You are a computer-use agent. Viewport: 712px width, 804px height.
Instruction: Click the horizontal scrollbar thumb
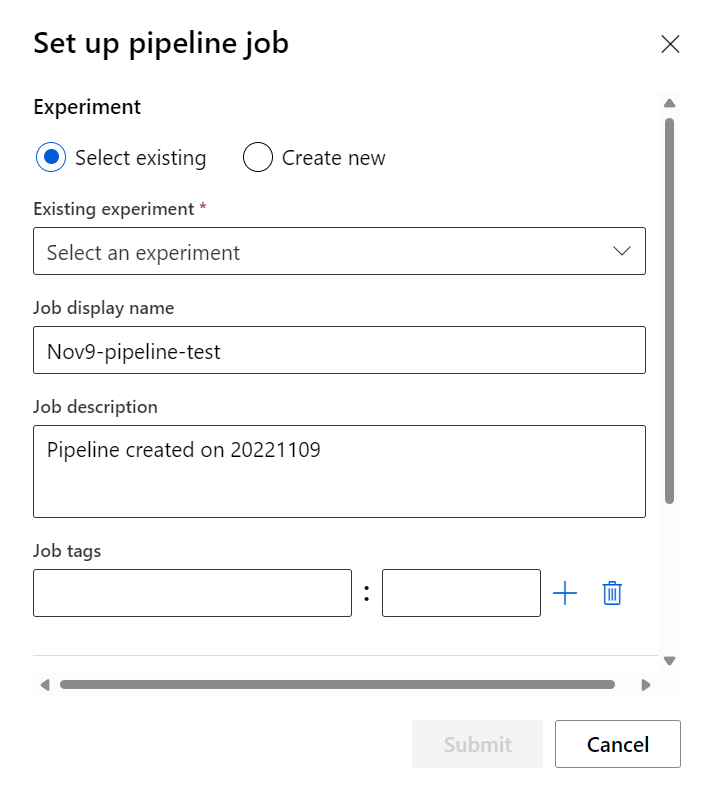click(337, 685)
